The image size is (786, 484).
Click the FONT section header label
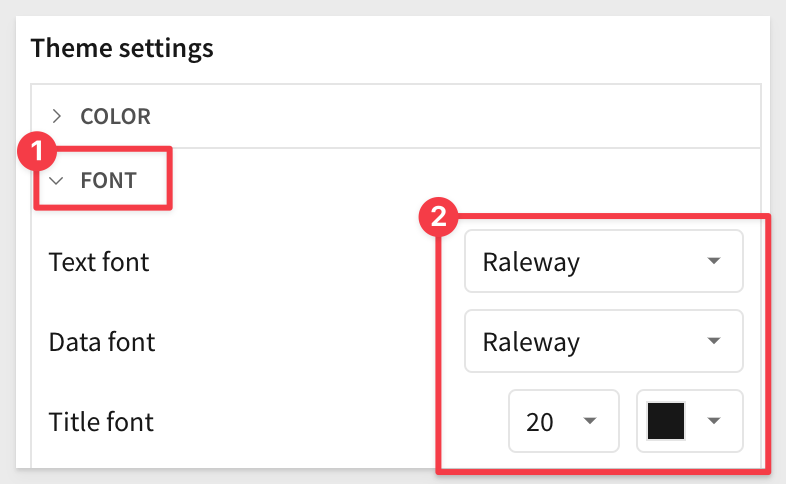(x=108, y=180)
